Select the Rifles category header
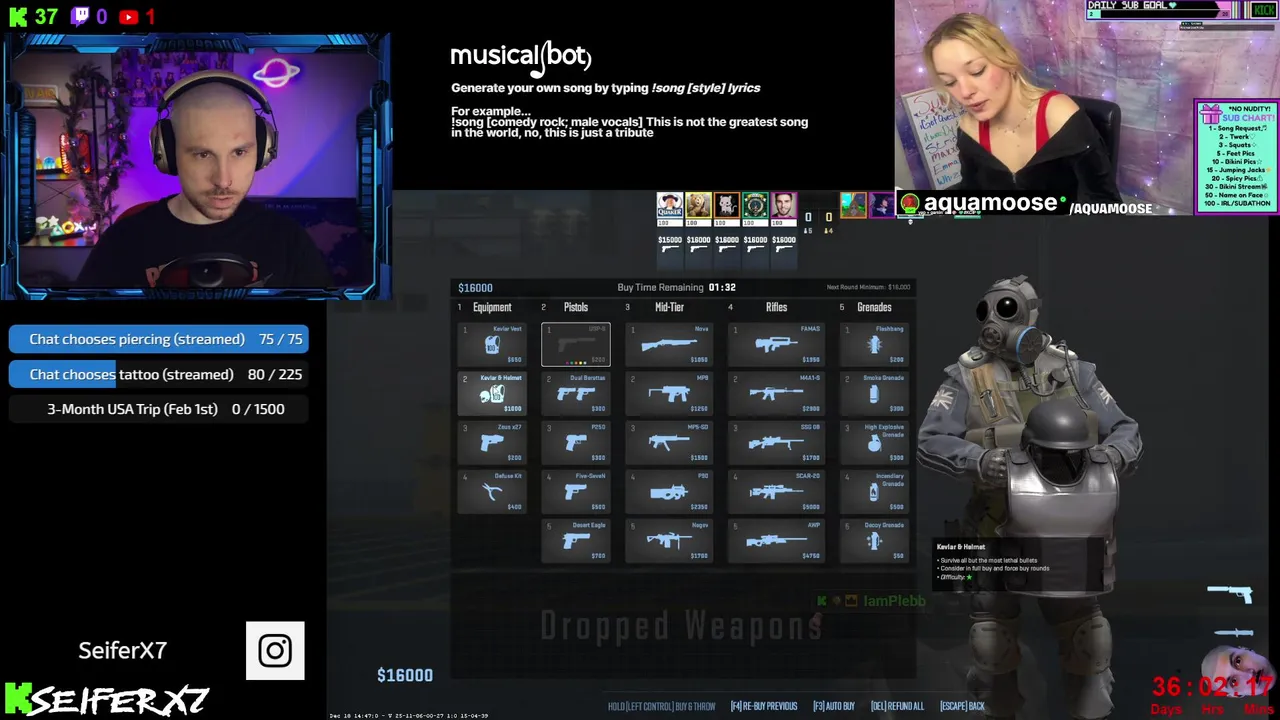This screenshot has height=720, width=1280. click(x=776, y=307)
